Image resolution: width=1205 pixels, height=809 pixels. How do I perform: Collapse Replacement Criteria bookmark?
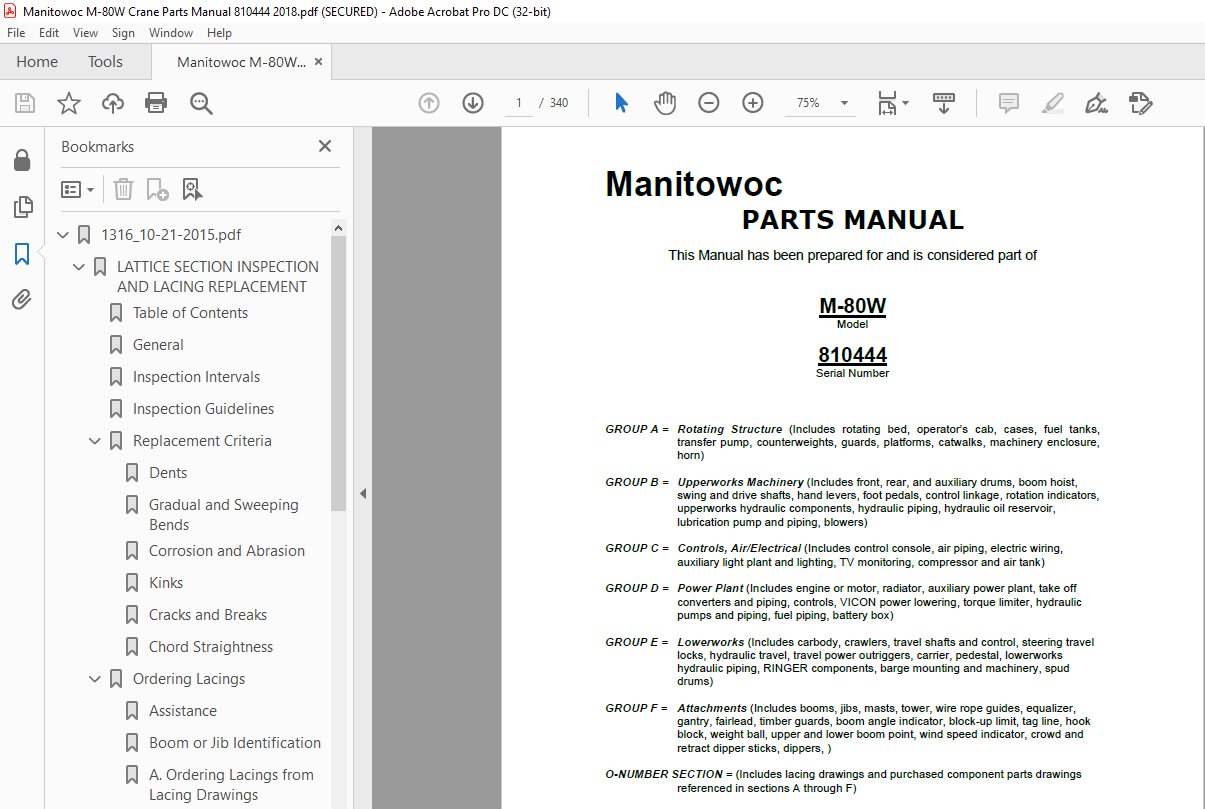(x=96, y=441)
